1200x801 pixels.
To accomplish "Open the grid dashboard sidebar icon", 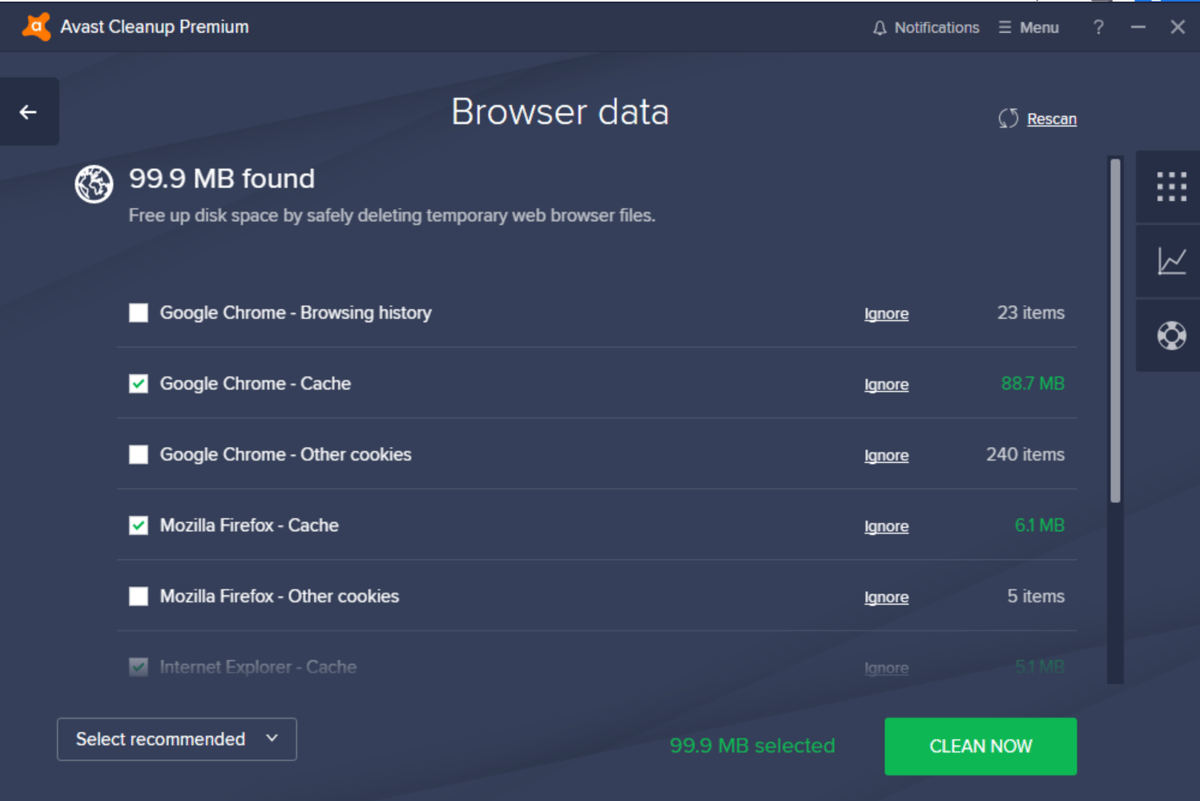I will 1171,187.
